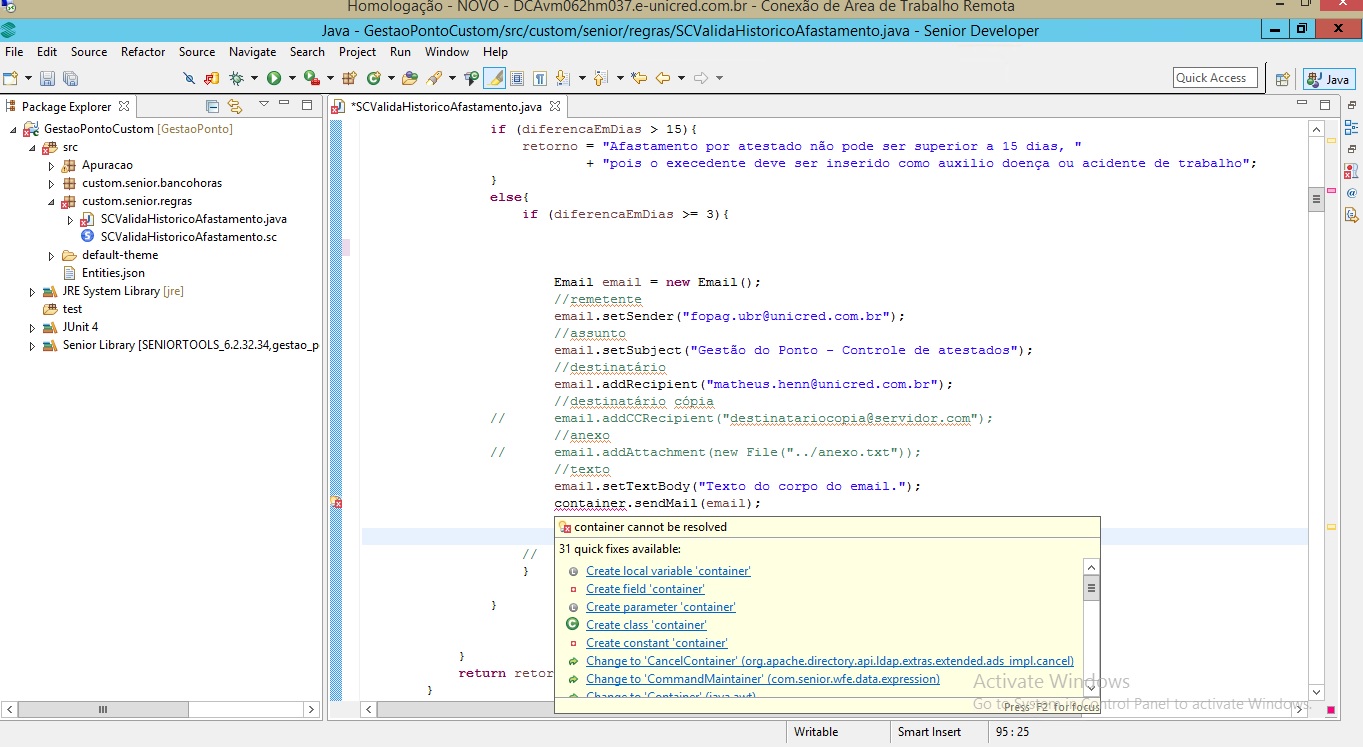
Task: Click the Quick Access search field
Action: [x=1214, y=78]
